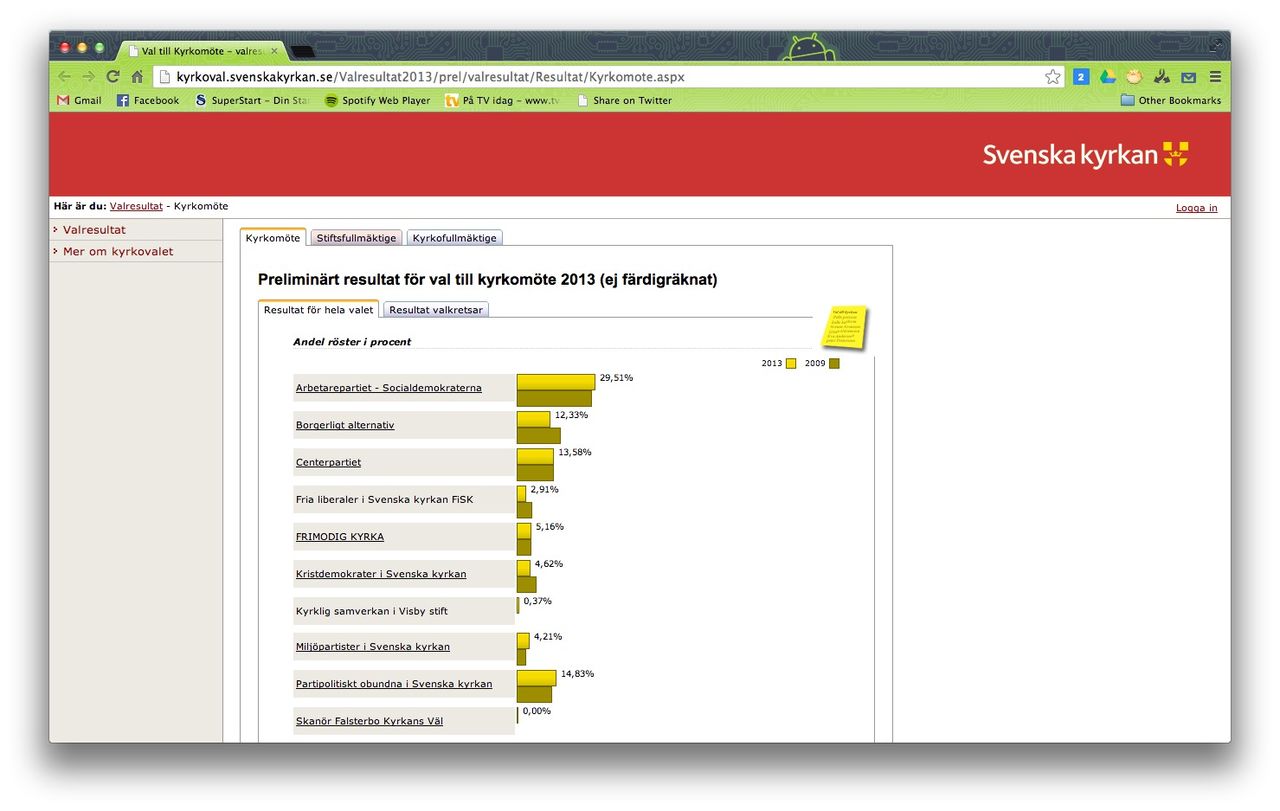The height and width of the screenshot is (811, 1280).
Task: Switch to the Kyrkofullmäktige tab
Action: [454, 237]
